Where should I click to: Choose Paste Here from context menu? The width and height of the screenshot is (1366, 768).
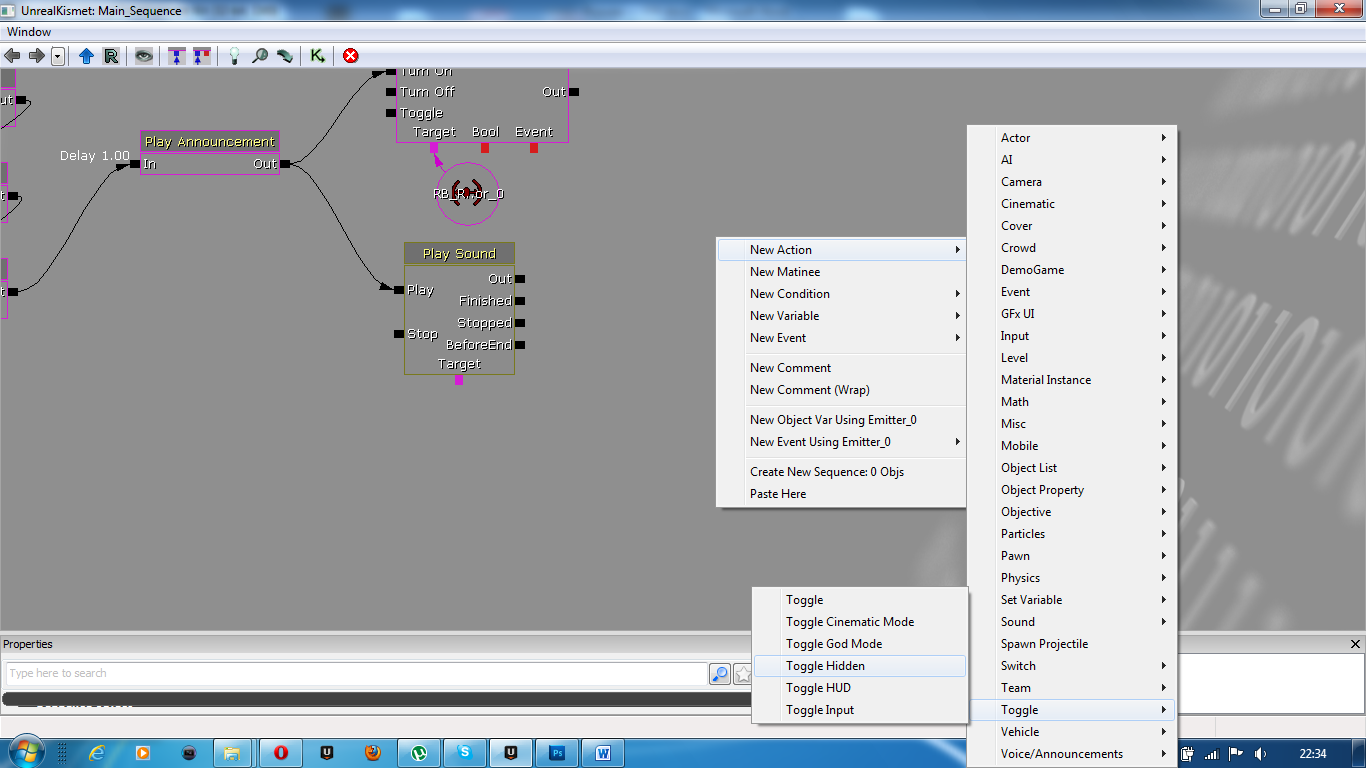coord(841,494)
